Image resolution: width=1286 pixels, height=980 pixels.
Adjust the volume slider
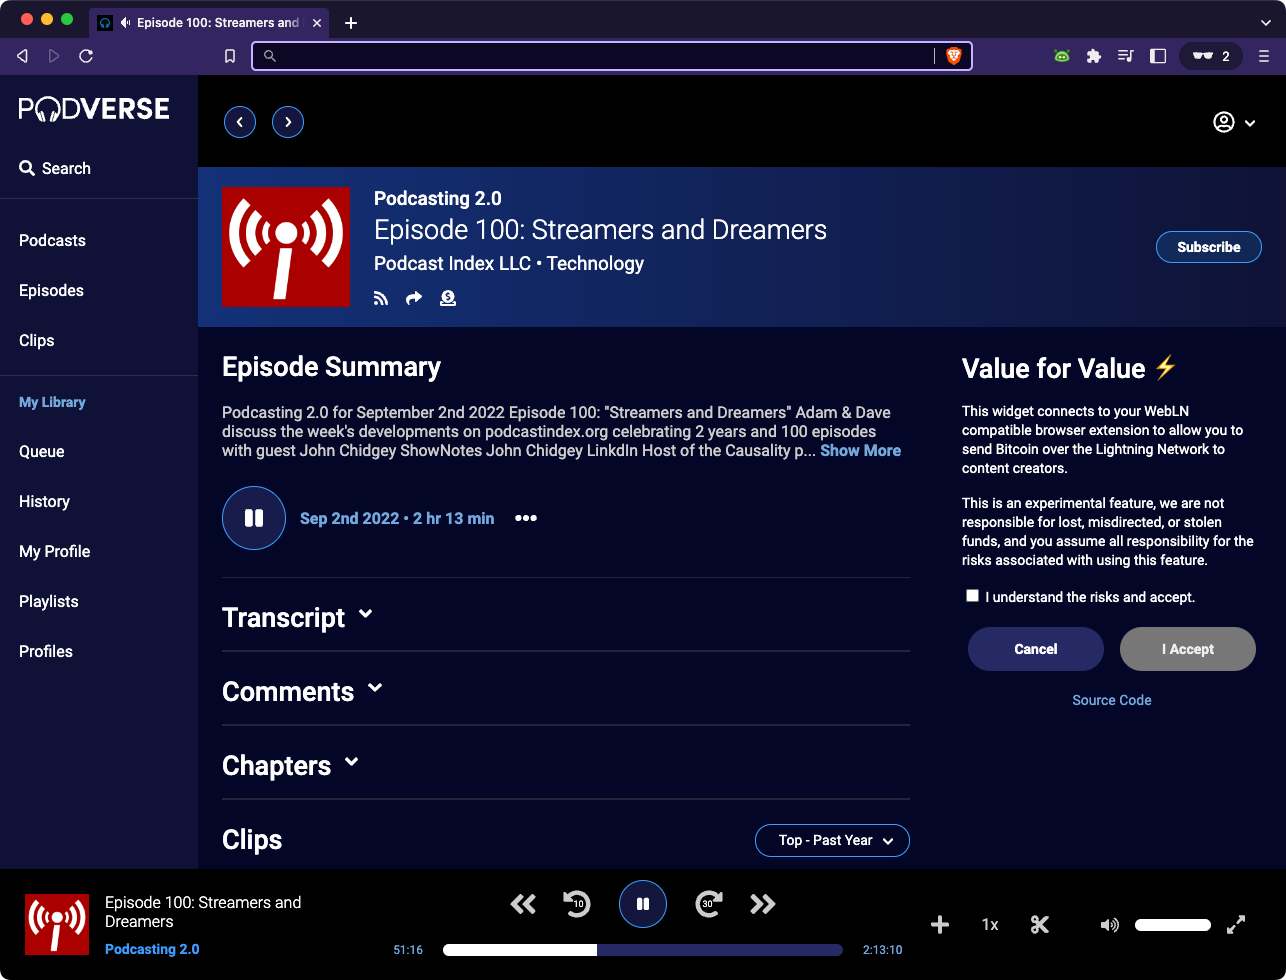(1173, 925)
